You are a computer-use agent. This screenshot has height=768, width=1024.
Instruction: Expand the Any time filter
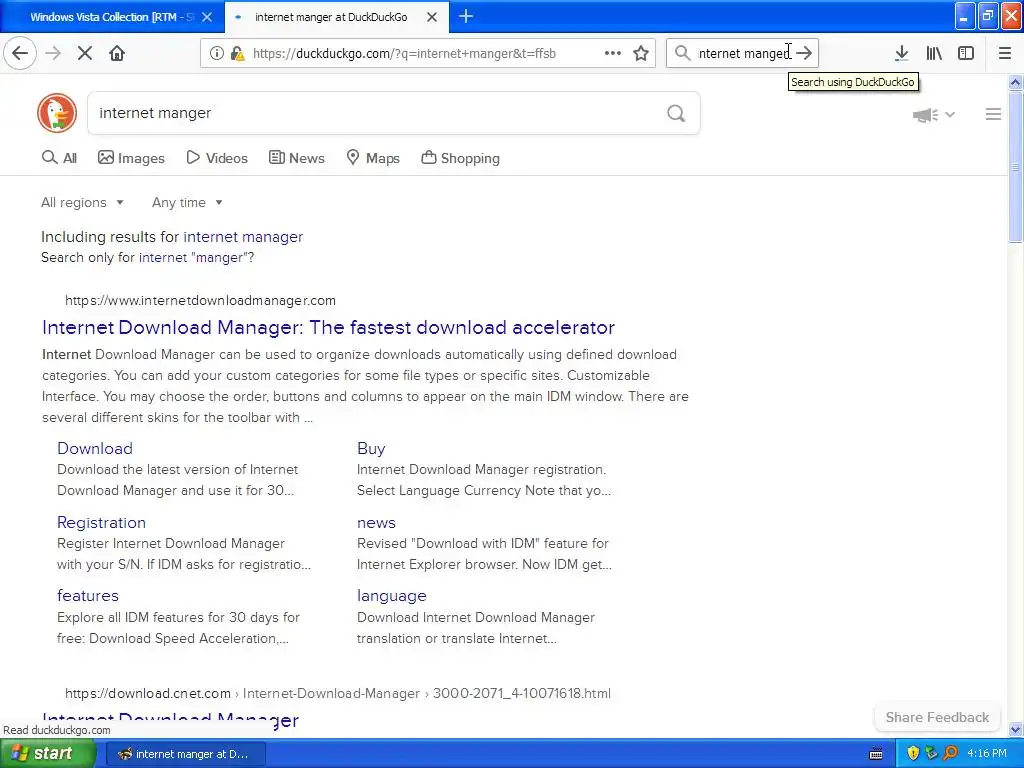[x=187, y=202]
